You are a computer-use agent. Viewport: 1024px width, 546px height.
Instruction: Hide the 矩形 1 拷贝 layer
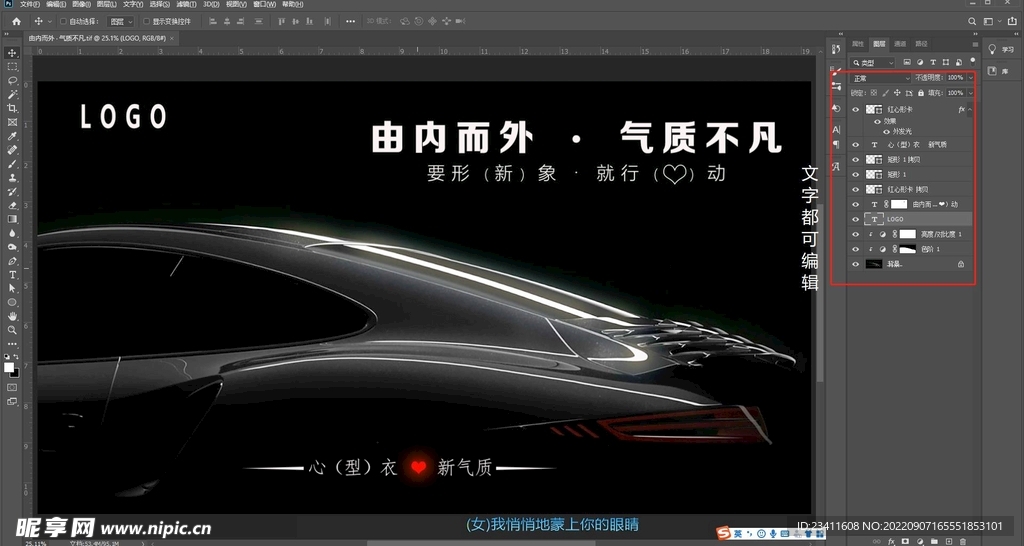point(856,159)
